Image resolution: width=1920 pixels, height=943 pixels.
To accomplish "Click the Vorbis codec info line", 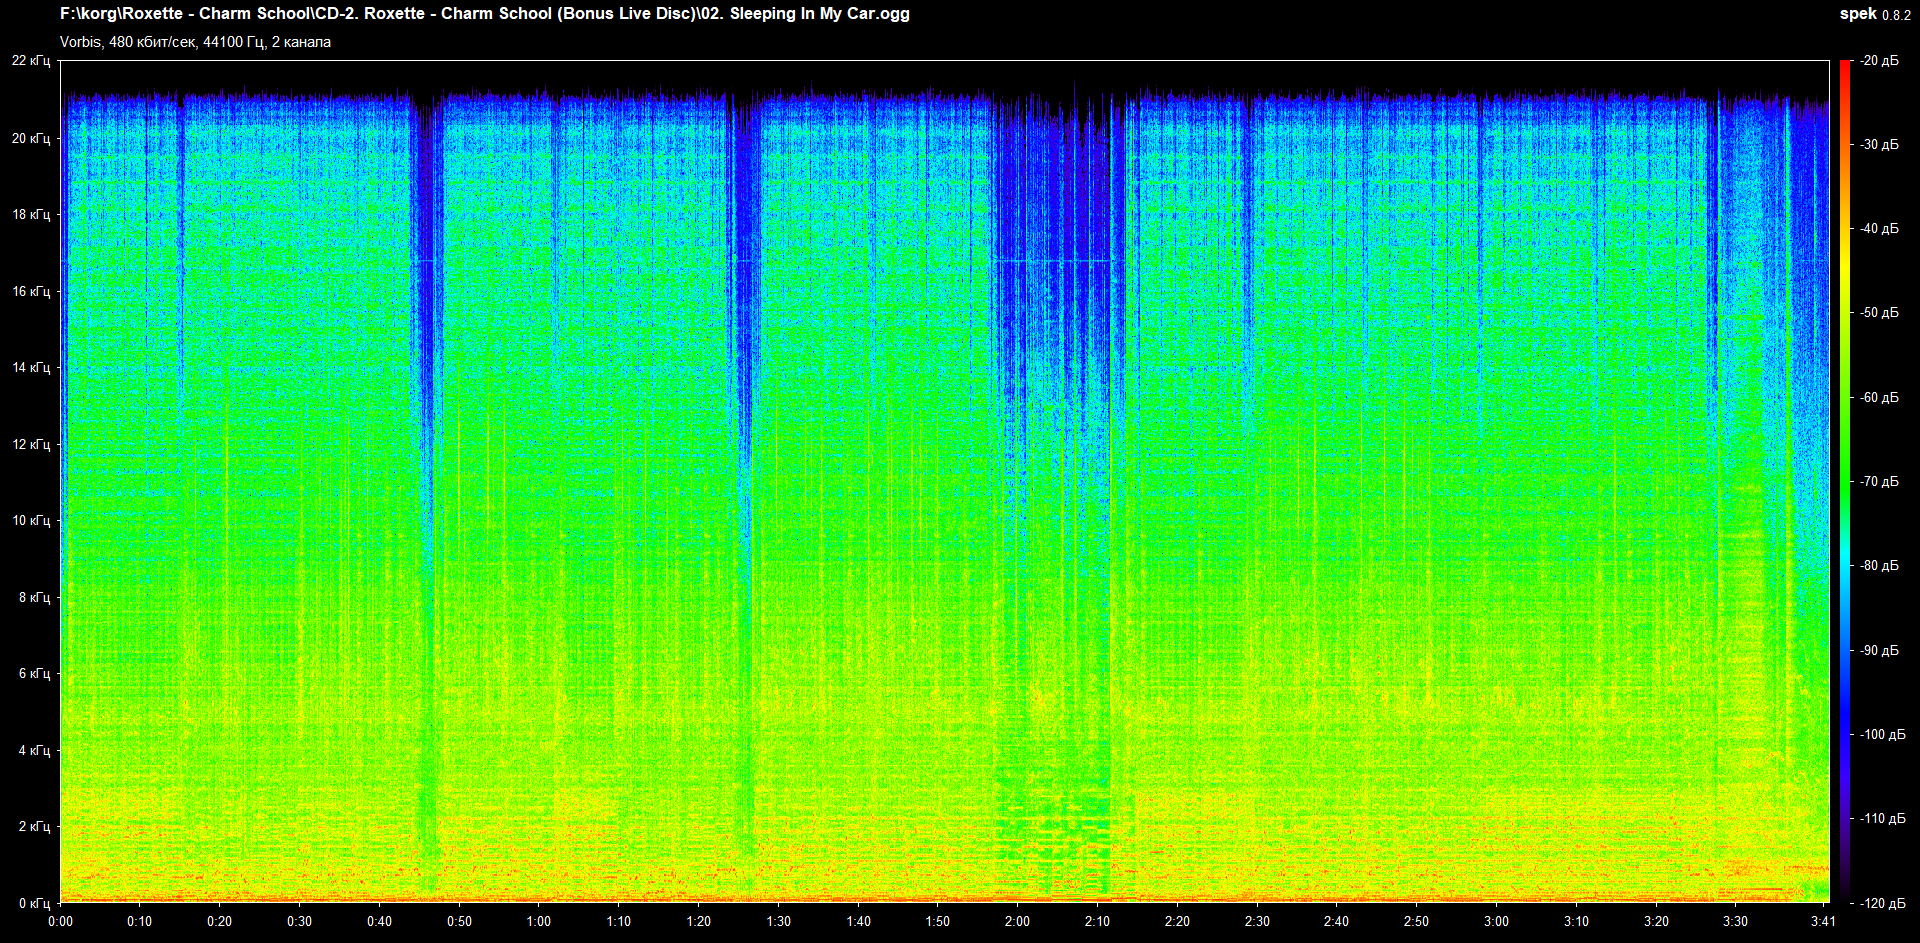I will pos(195,42).
